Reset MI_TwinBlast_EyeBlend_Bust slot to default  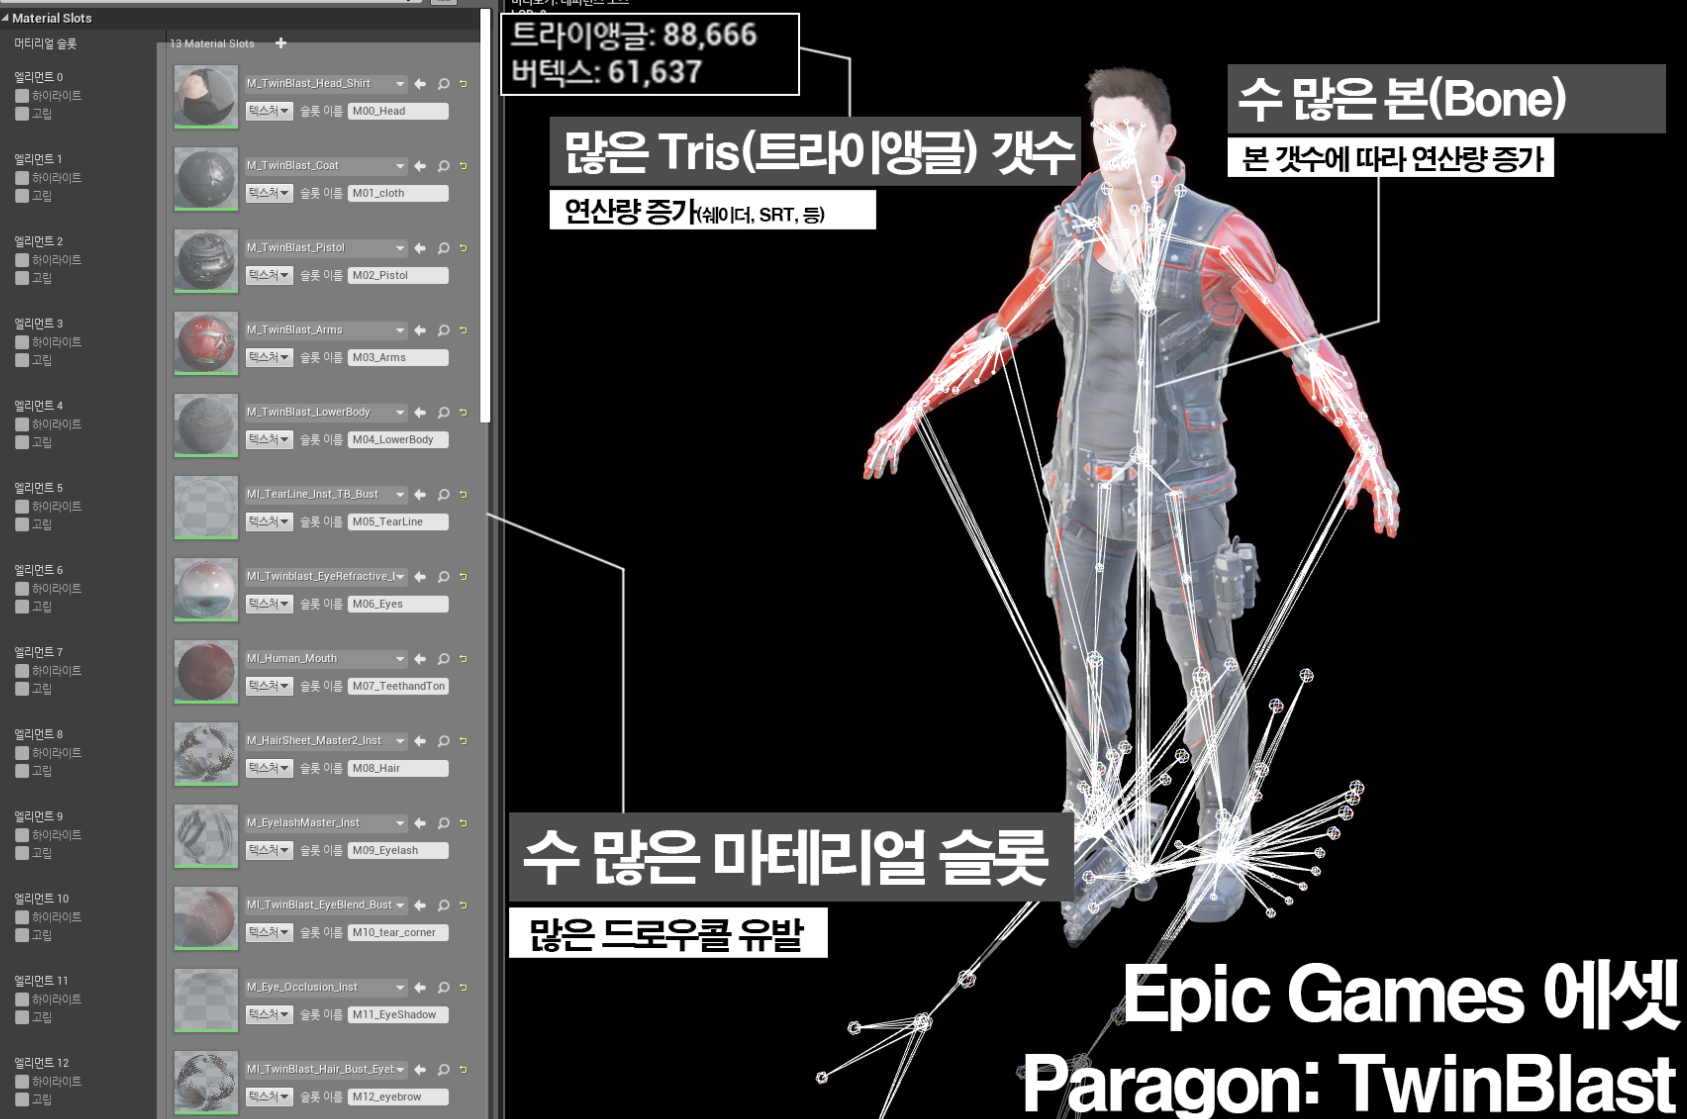[463, 905]
